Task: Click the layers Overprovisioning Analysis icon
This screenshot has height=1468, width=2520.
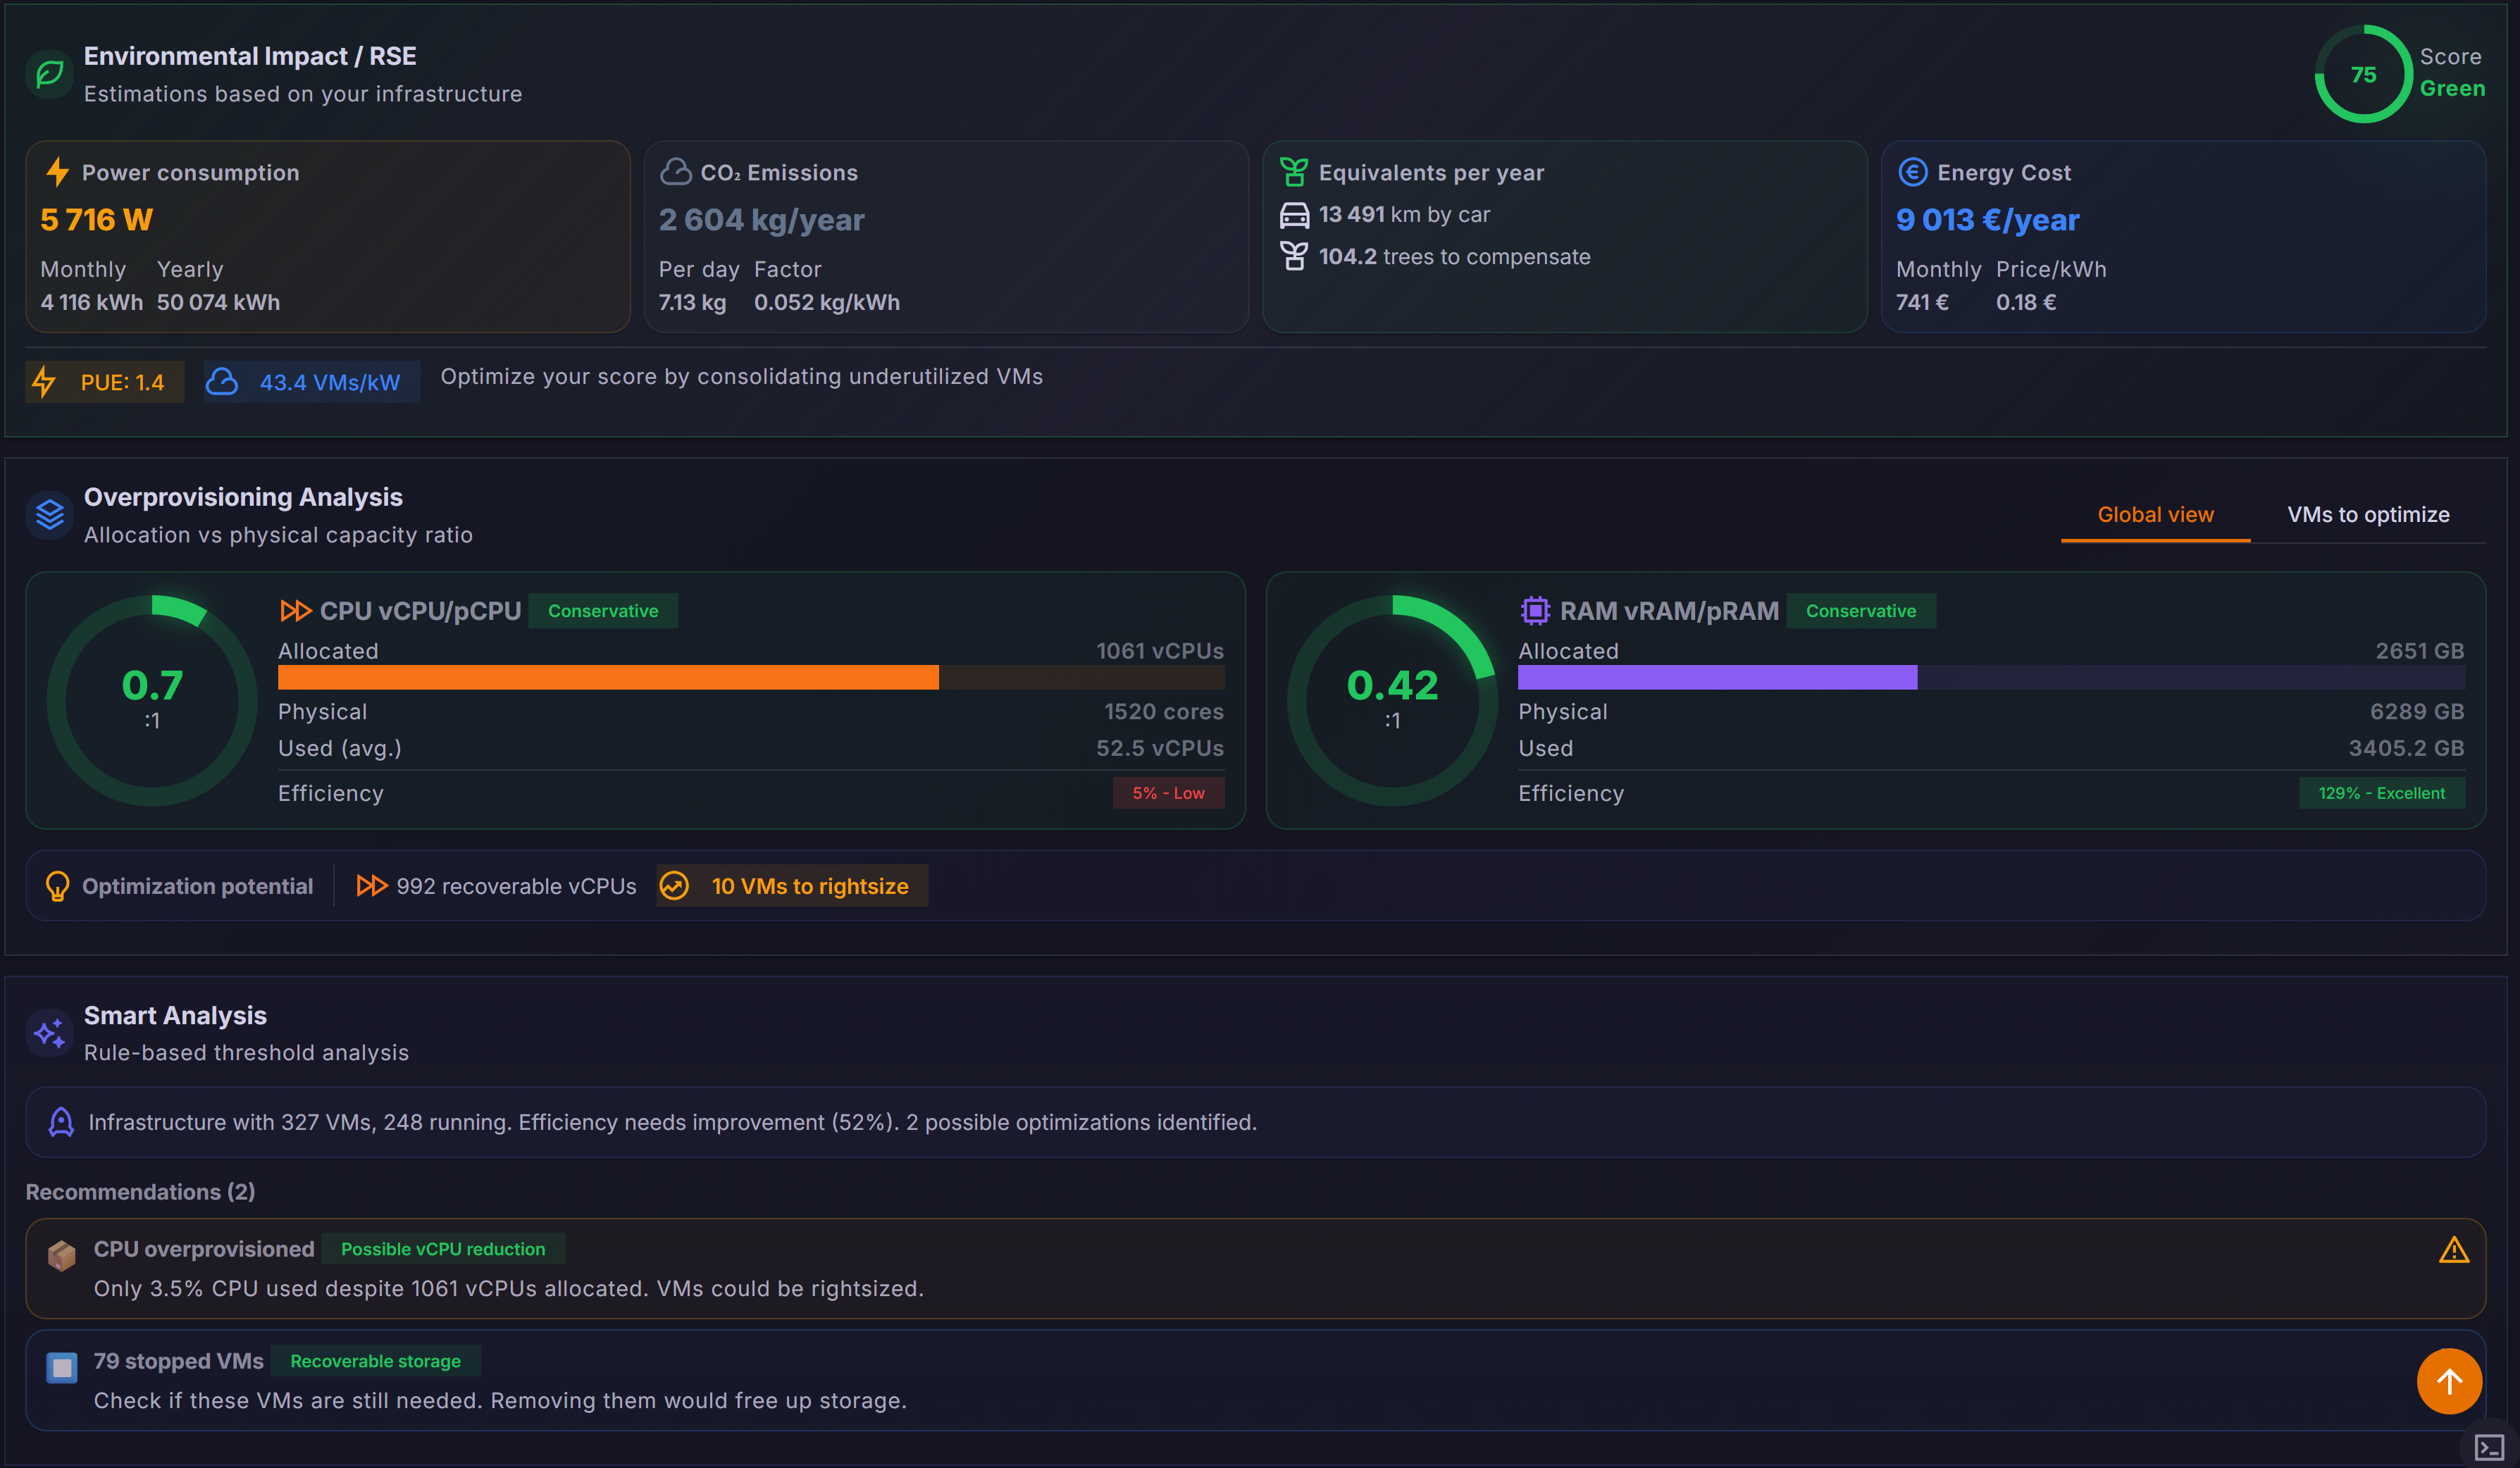Action: [x=49, y=515]
